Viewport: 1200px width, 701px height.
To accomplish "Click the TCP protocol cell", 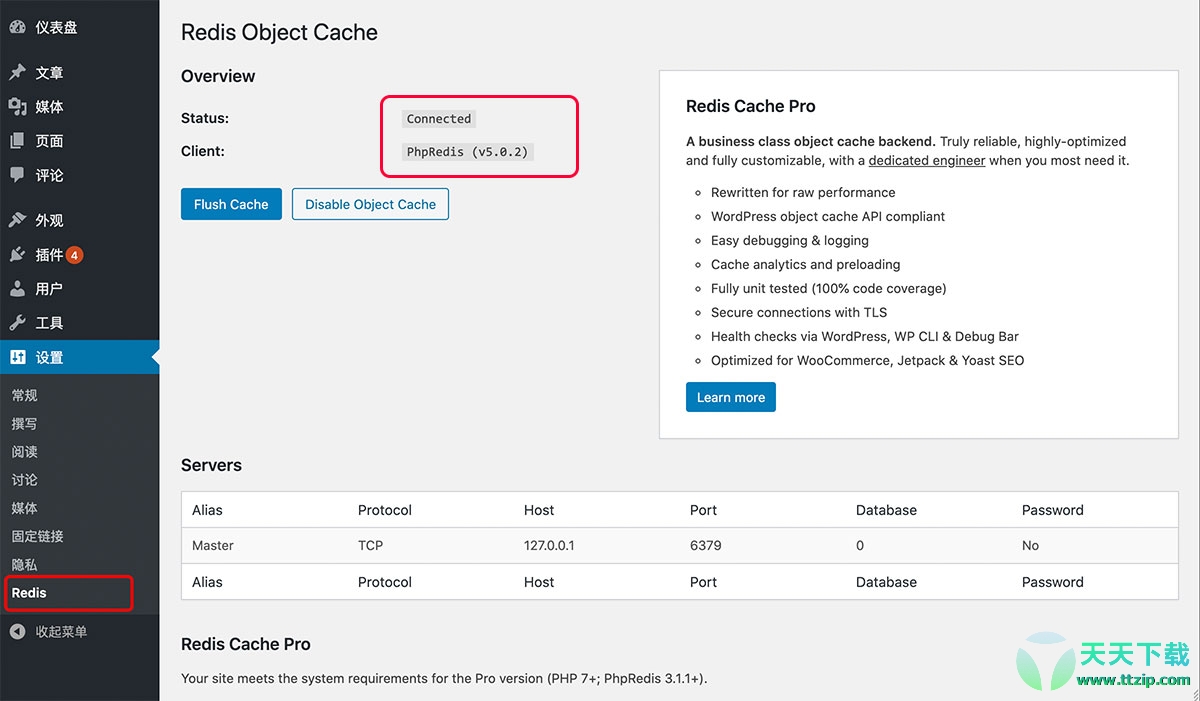I will tap(370, 546).
